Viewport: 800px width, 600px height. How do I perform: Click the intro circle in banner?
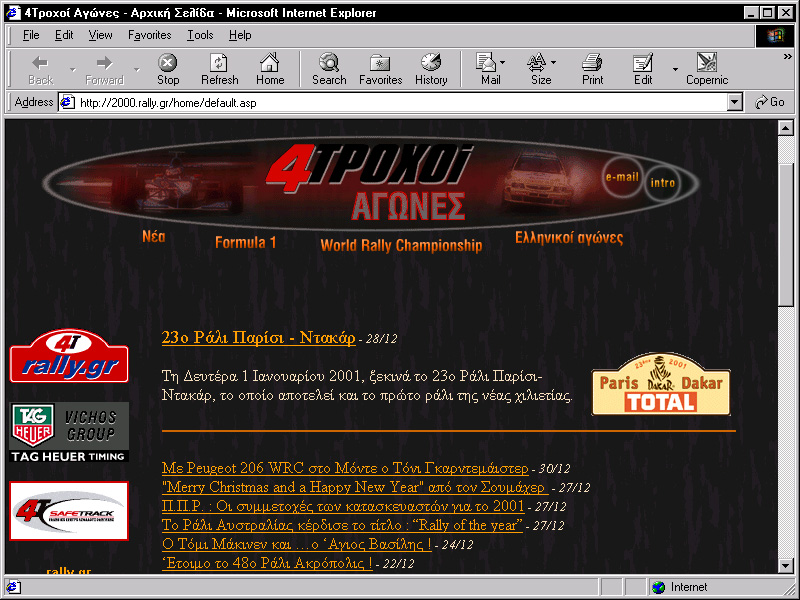(x=663, y=183)
